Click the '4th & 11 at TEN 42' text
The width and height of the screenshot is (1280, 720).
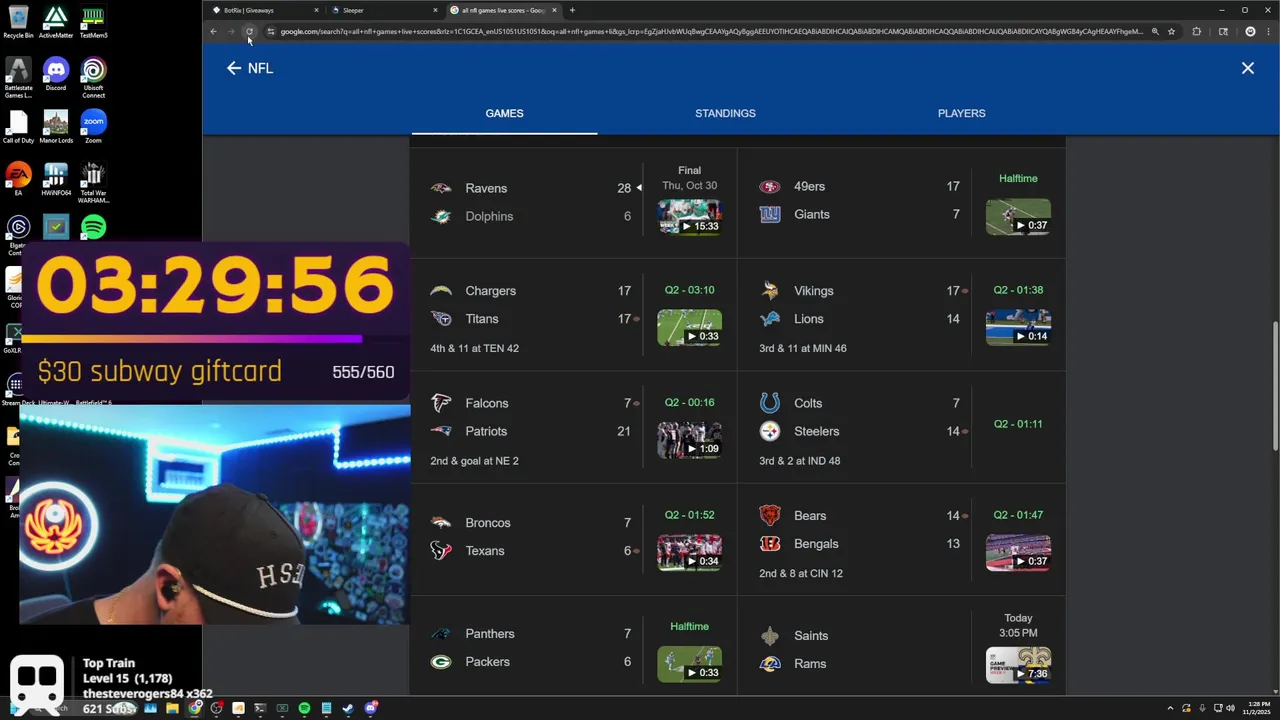[x=474, y=348]
